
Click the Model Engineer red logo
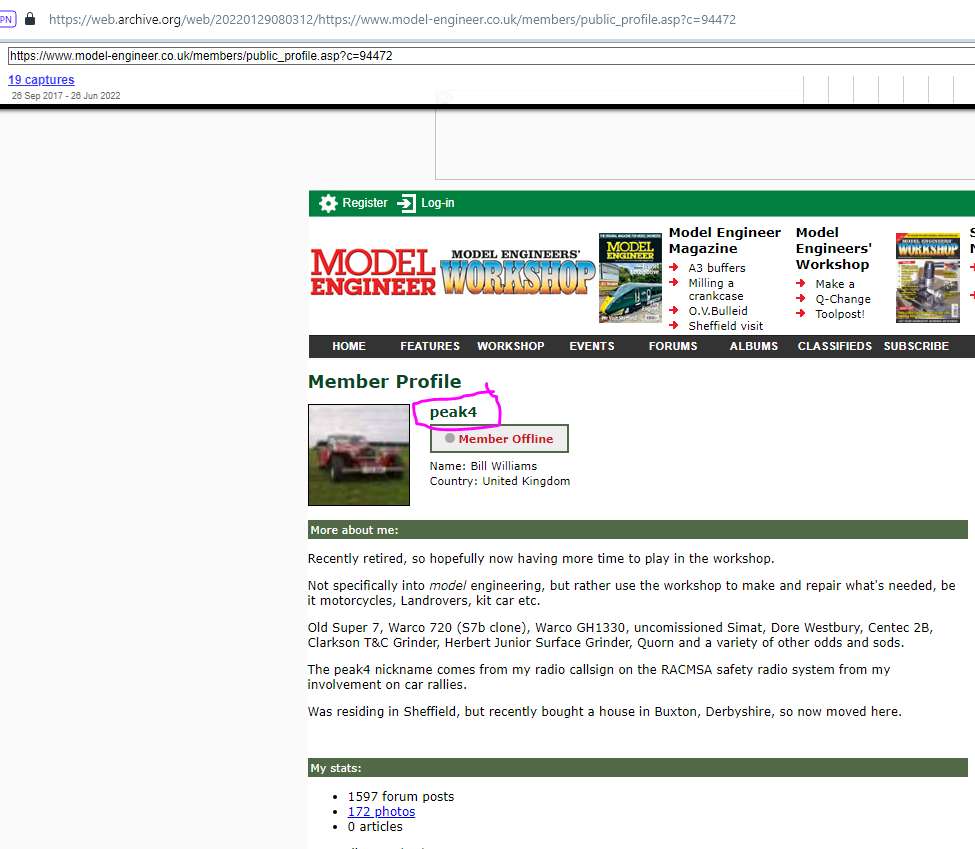coord(372,272)
